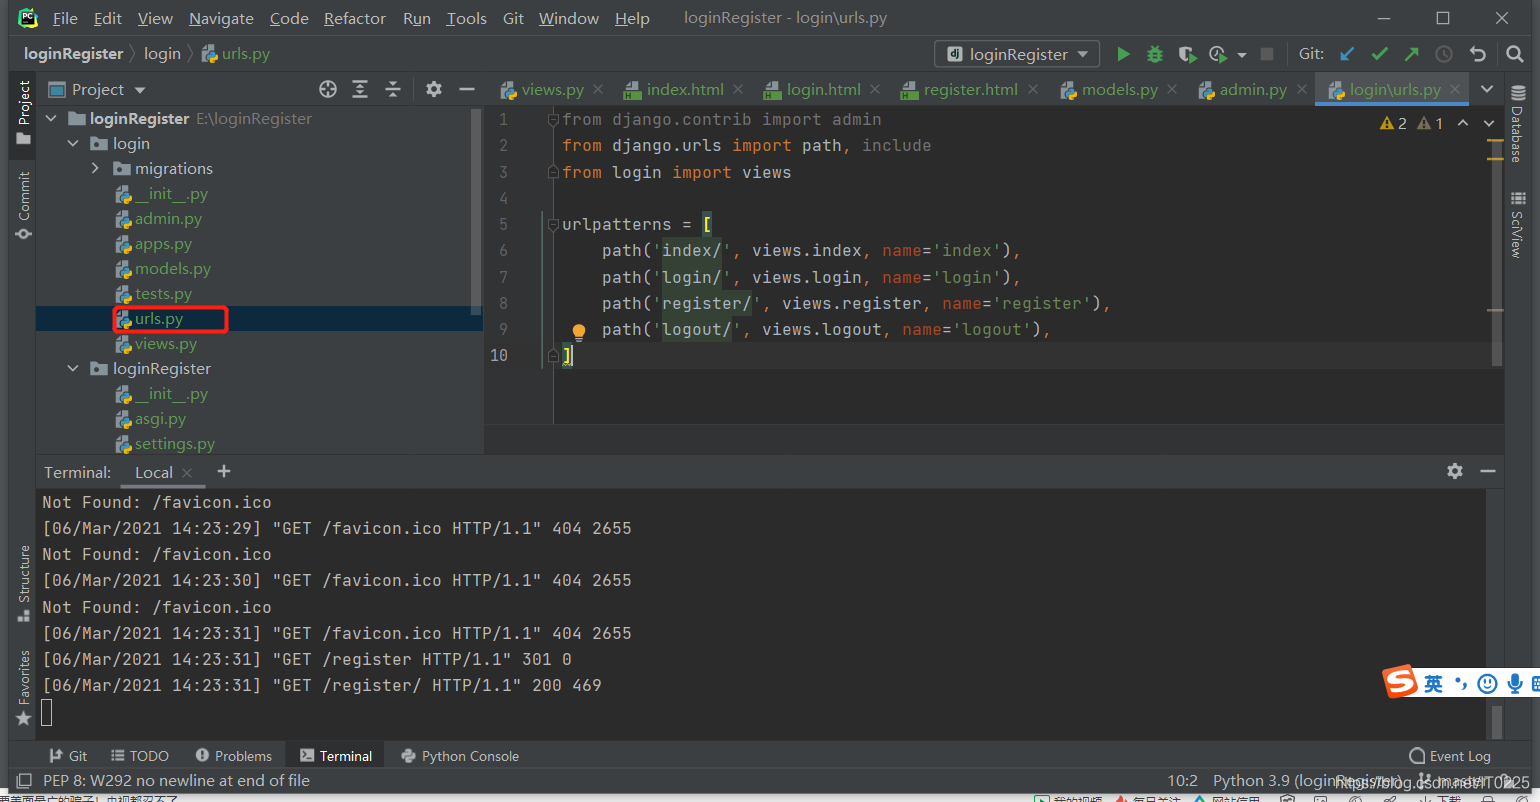Open the TODO tool window
The width and height of the screenshot is (1540, 802).
(139, 756)
